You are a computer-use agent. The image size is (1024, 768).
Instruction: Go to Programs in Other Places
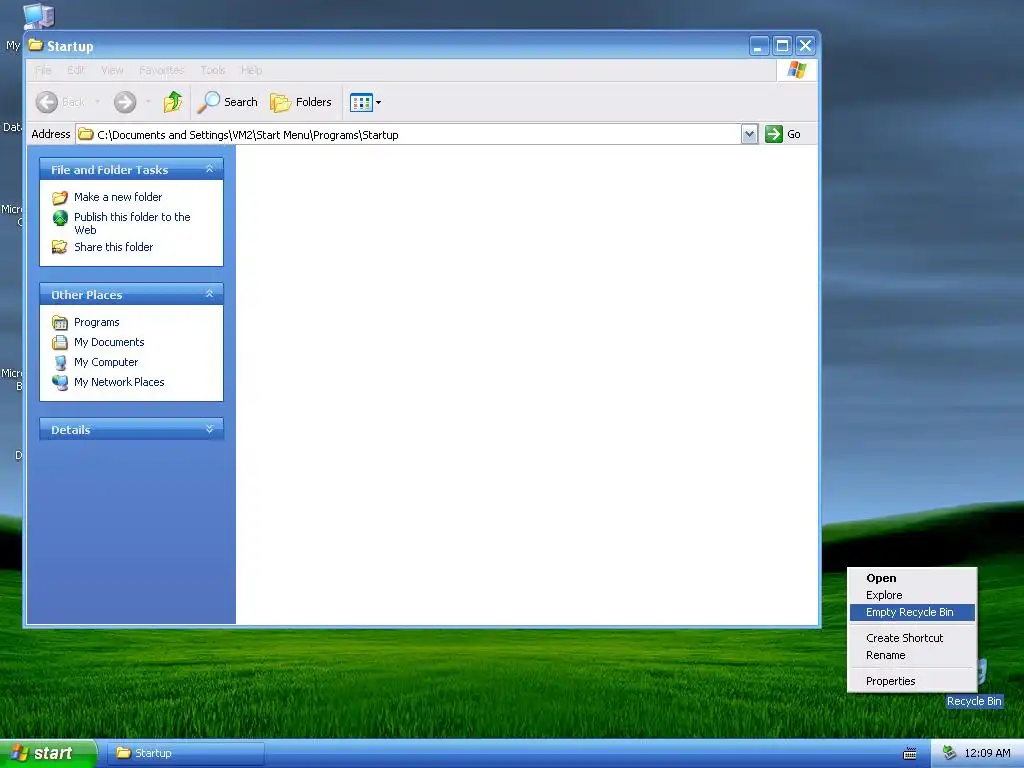click(x=97, y=322)
